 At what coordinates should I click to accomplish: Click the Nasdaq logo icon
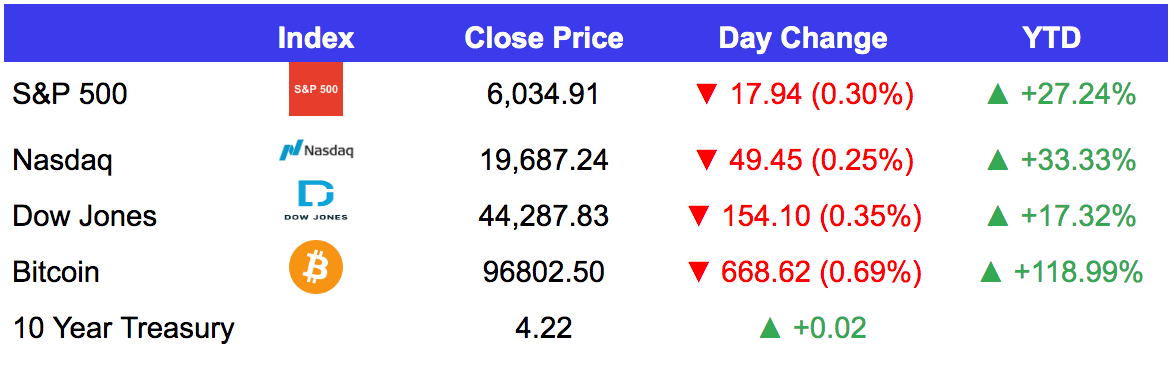316,150
